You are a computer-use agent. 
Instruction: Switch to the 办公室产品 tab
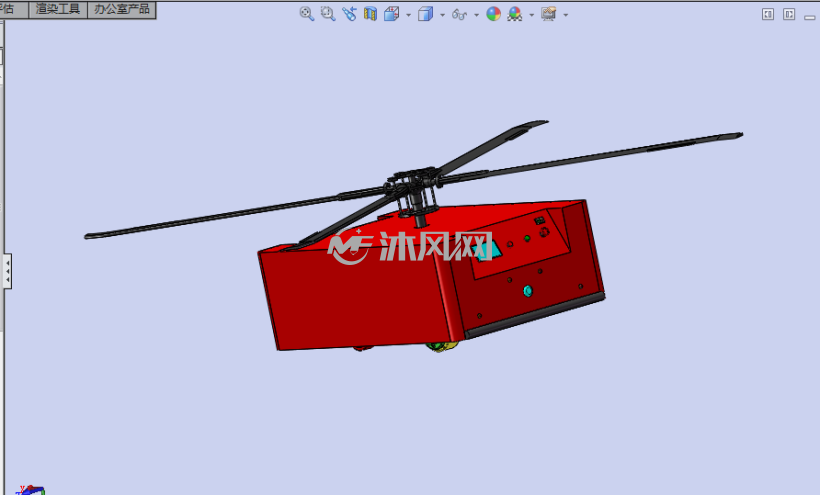(122, 9)
